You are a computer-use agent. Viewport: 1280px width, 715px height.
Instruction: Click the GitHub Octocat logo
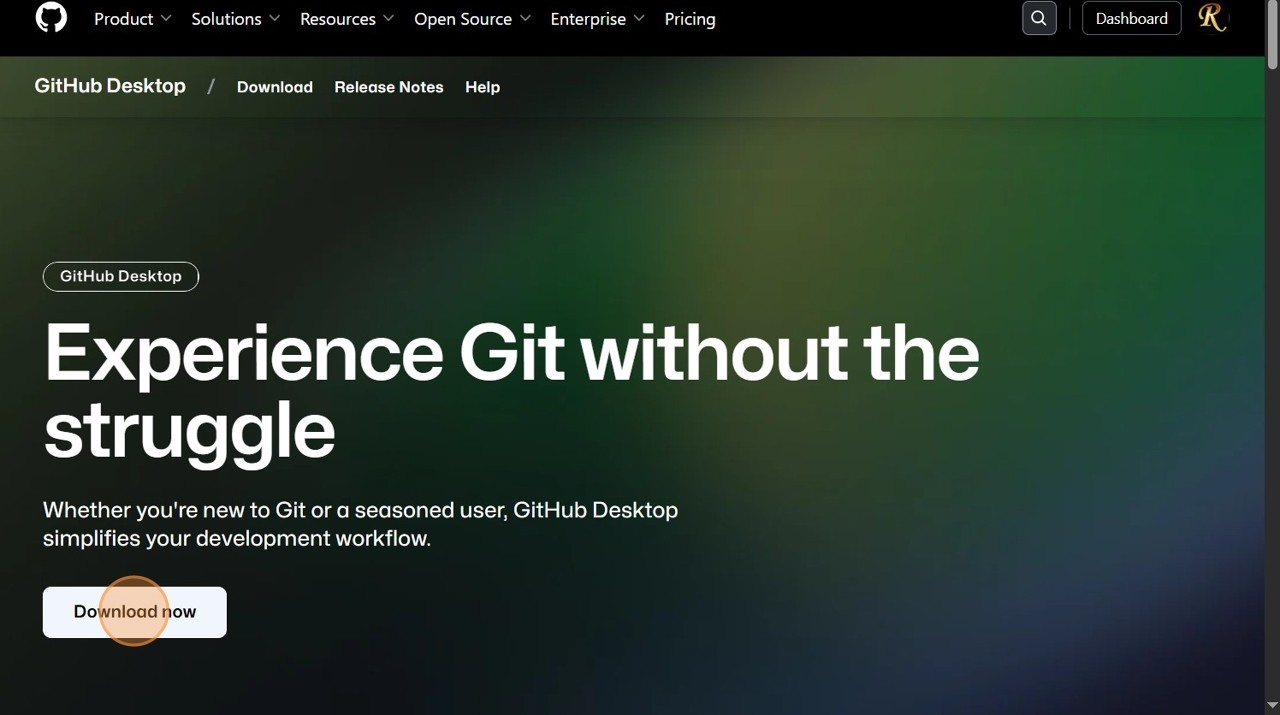coord(51,18)
